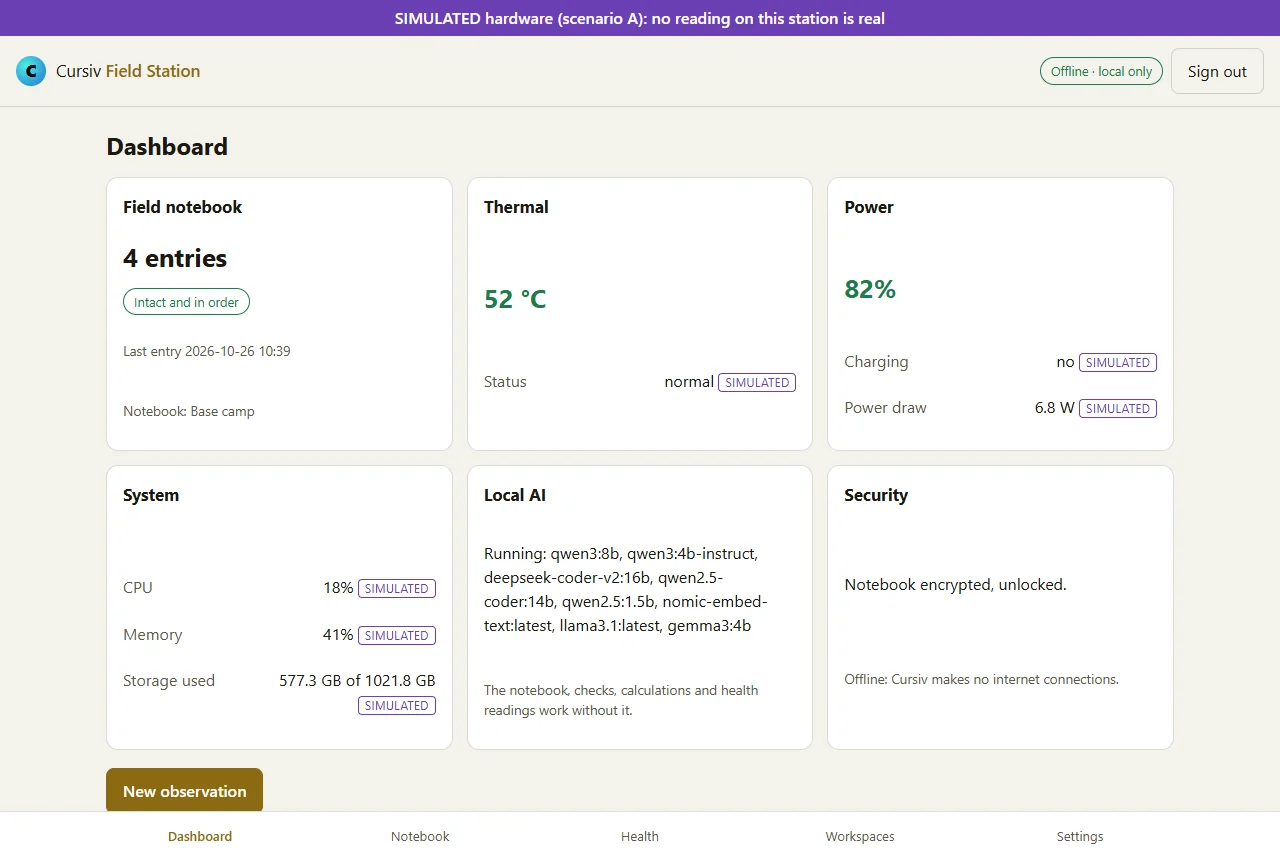
Task: Click the Sign out button
Action: coord(1217,71)
